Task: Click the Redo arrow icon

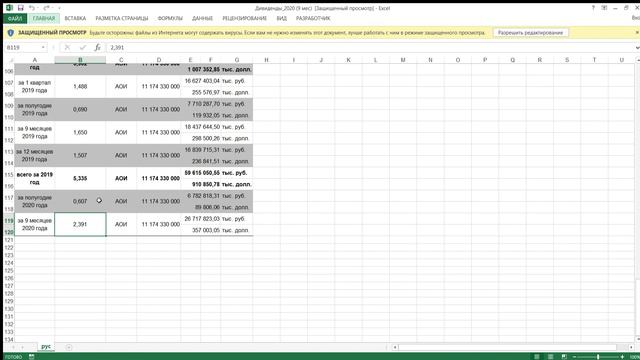Action: point(47,8)
